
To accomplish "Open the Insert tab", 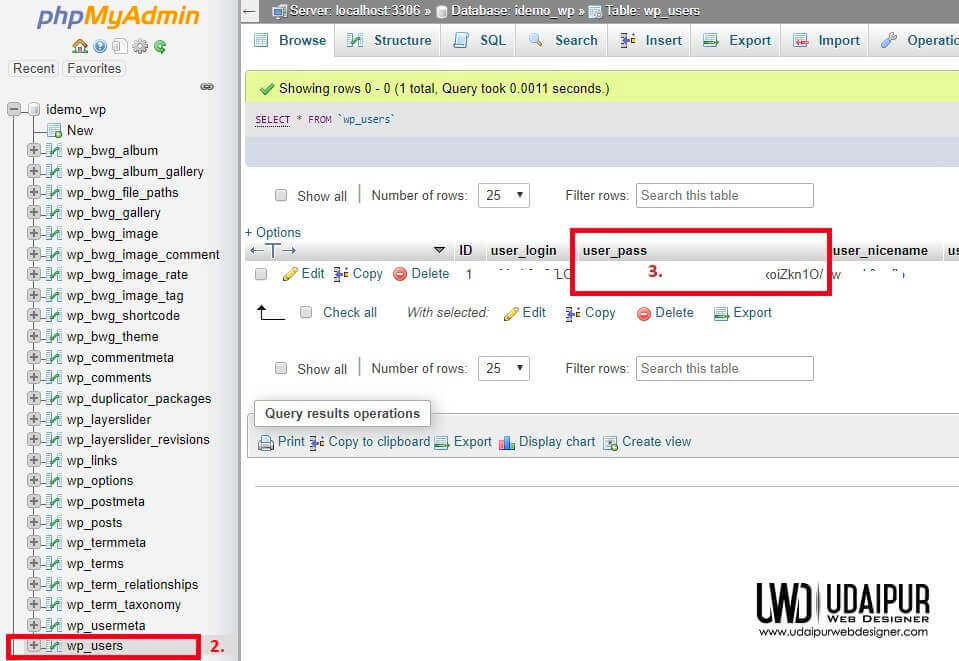I will 649,40.
